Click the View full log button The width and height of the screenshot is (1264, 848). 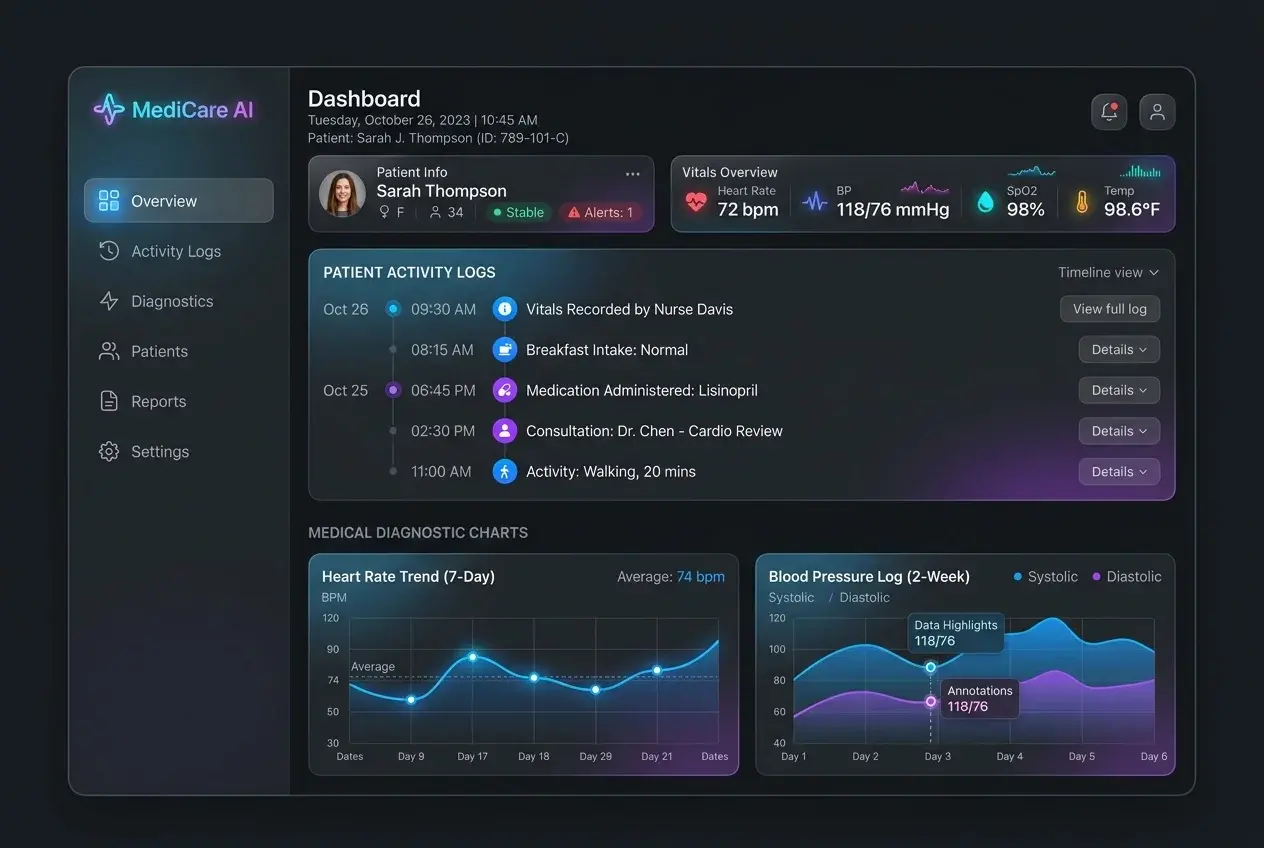pos(1110,309)
